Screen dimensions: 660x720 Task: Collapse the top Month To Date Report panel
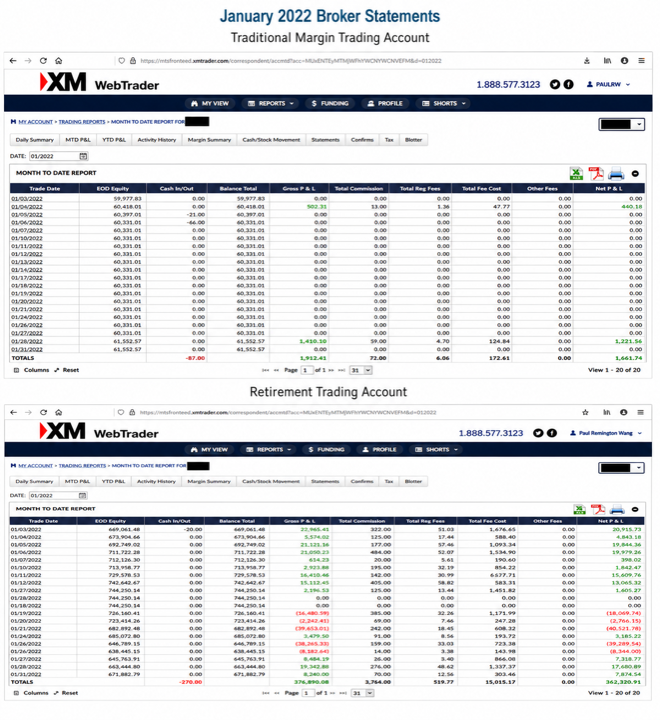[x=635, y=174]
